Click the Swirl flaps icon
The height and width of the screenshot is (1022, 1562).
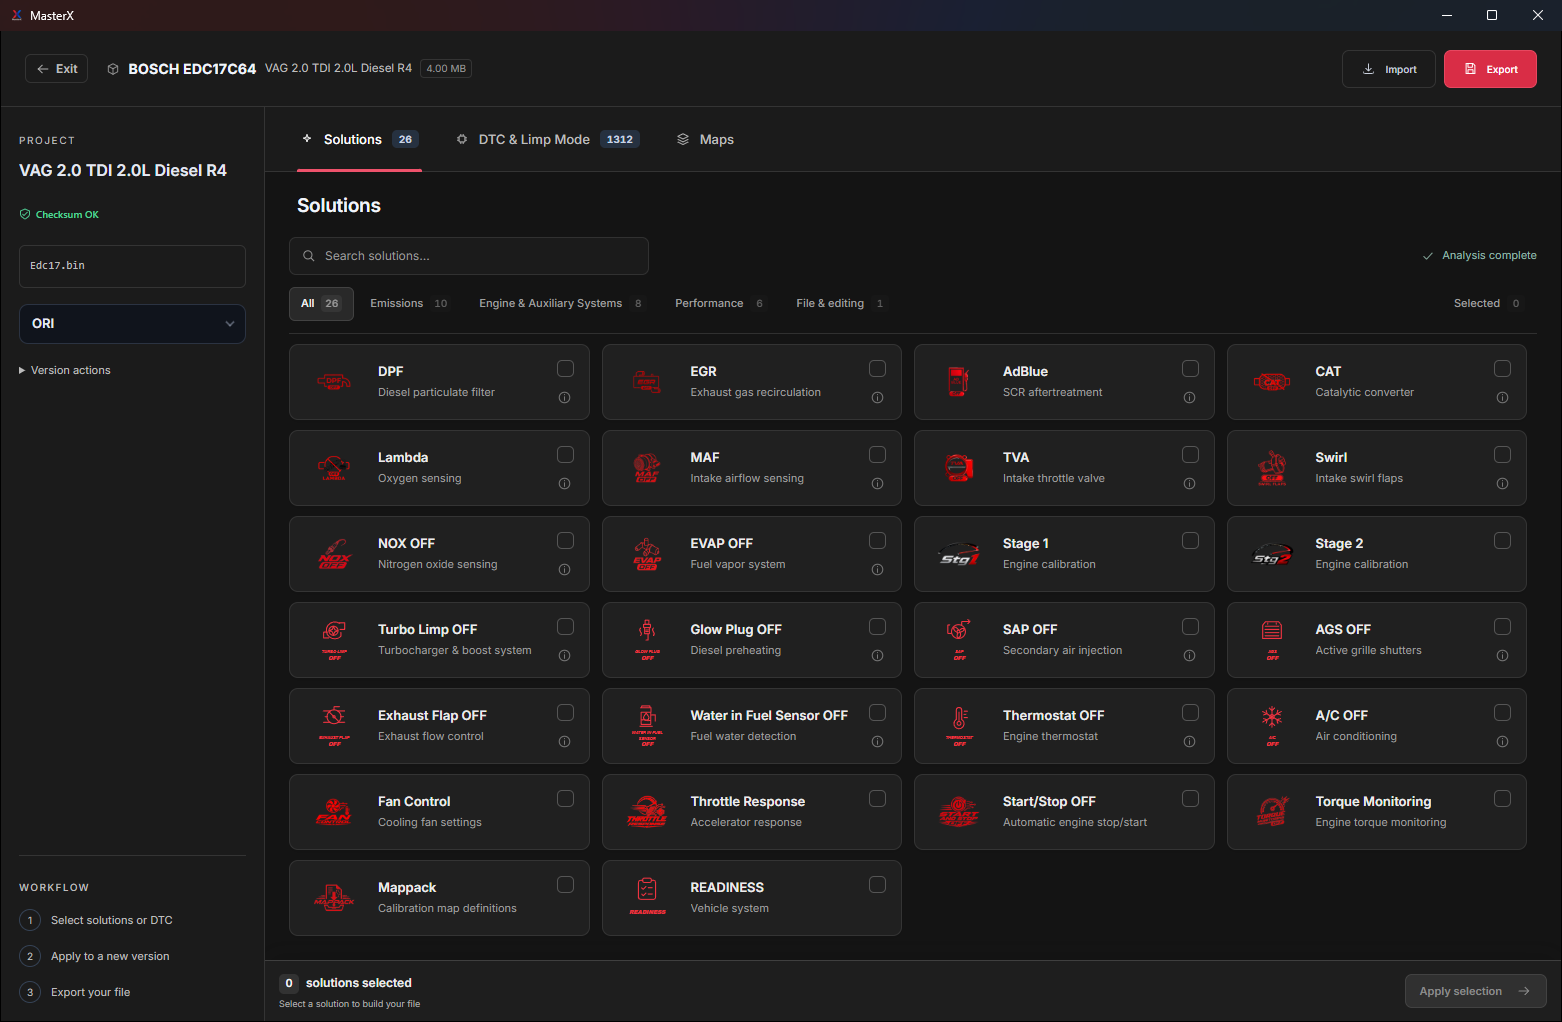pyautogui.click(x=1272, y=468)
